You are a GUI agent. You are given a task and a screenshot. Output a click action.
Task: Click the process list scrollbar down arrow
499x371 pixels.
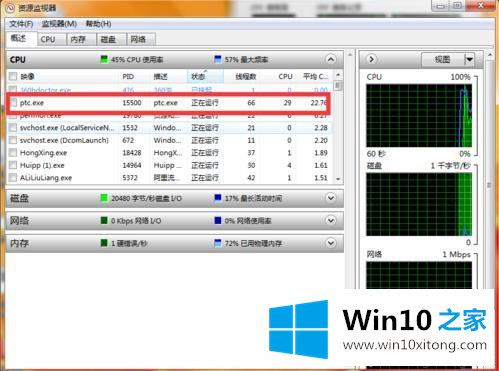[338, 179]
